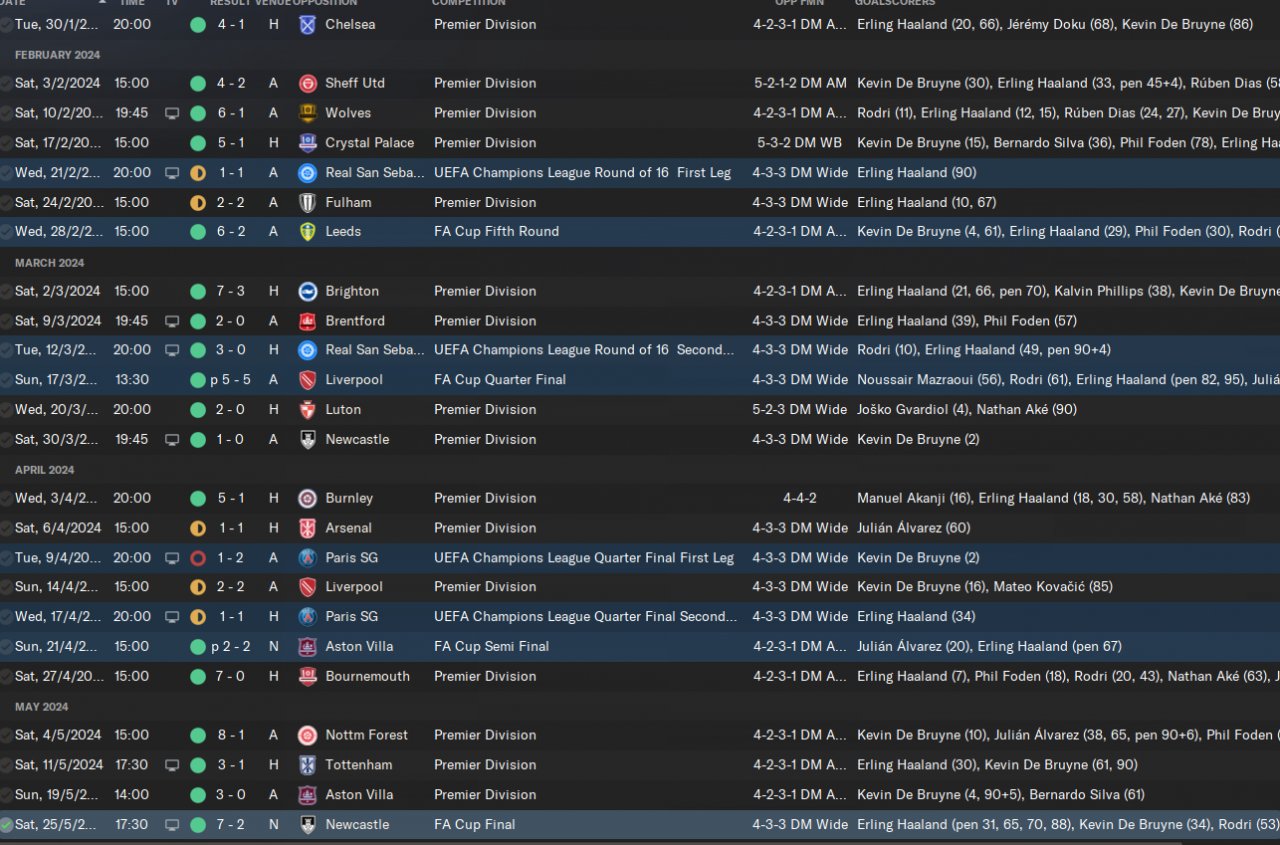Click the 4-4-2 formation on the Burnley row
The width and height of the screenshot is (1280, 845).
(x=800, y=498)
